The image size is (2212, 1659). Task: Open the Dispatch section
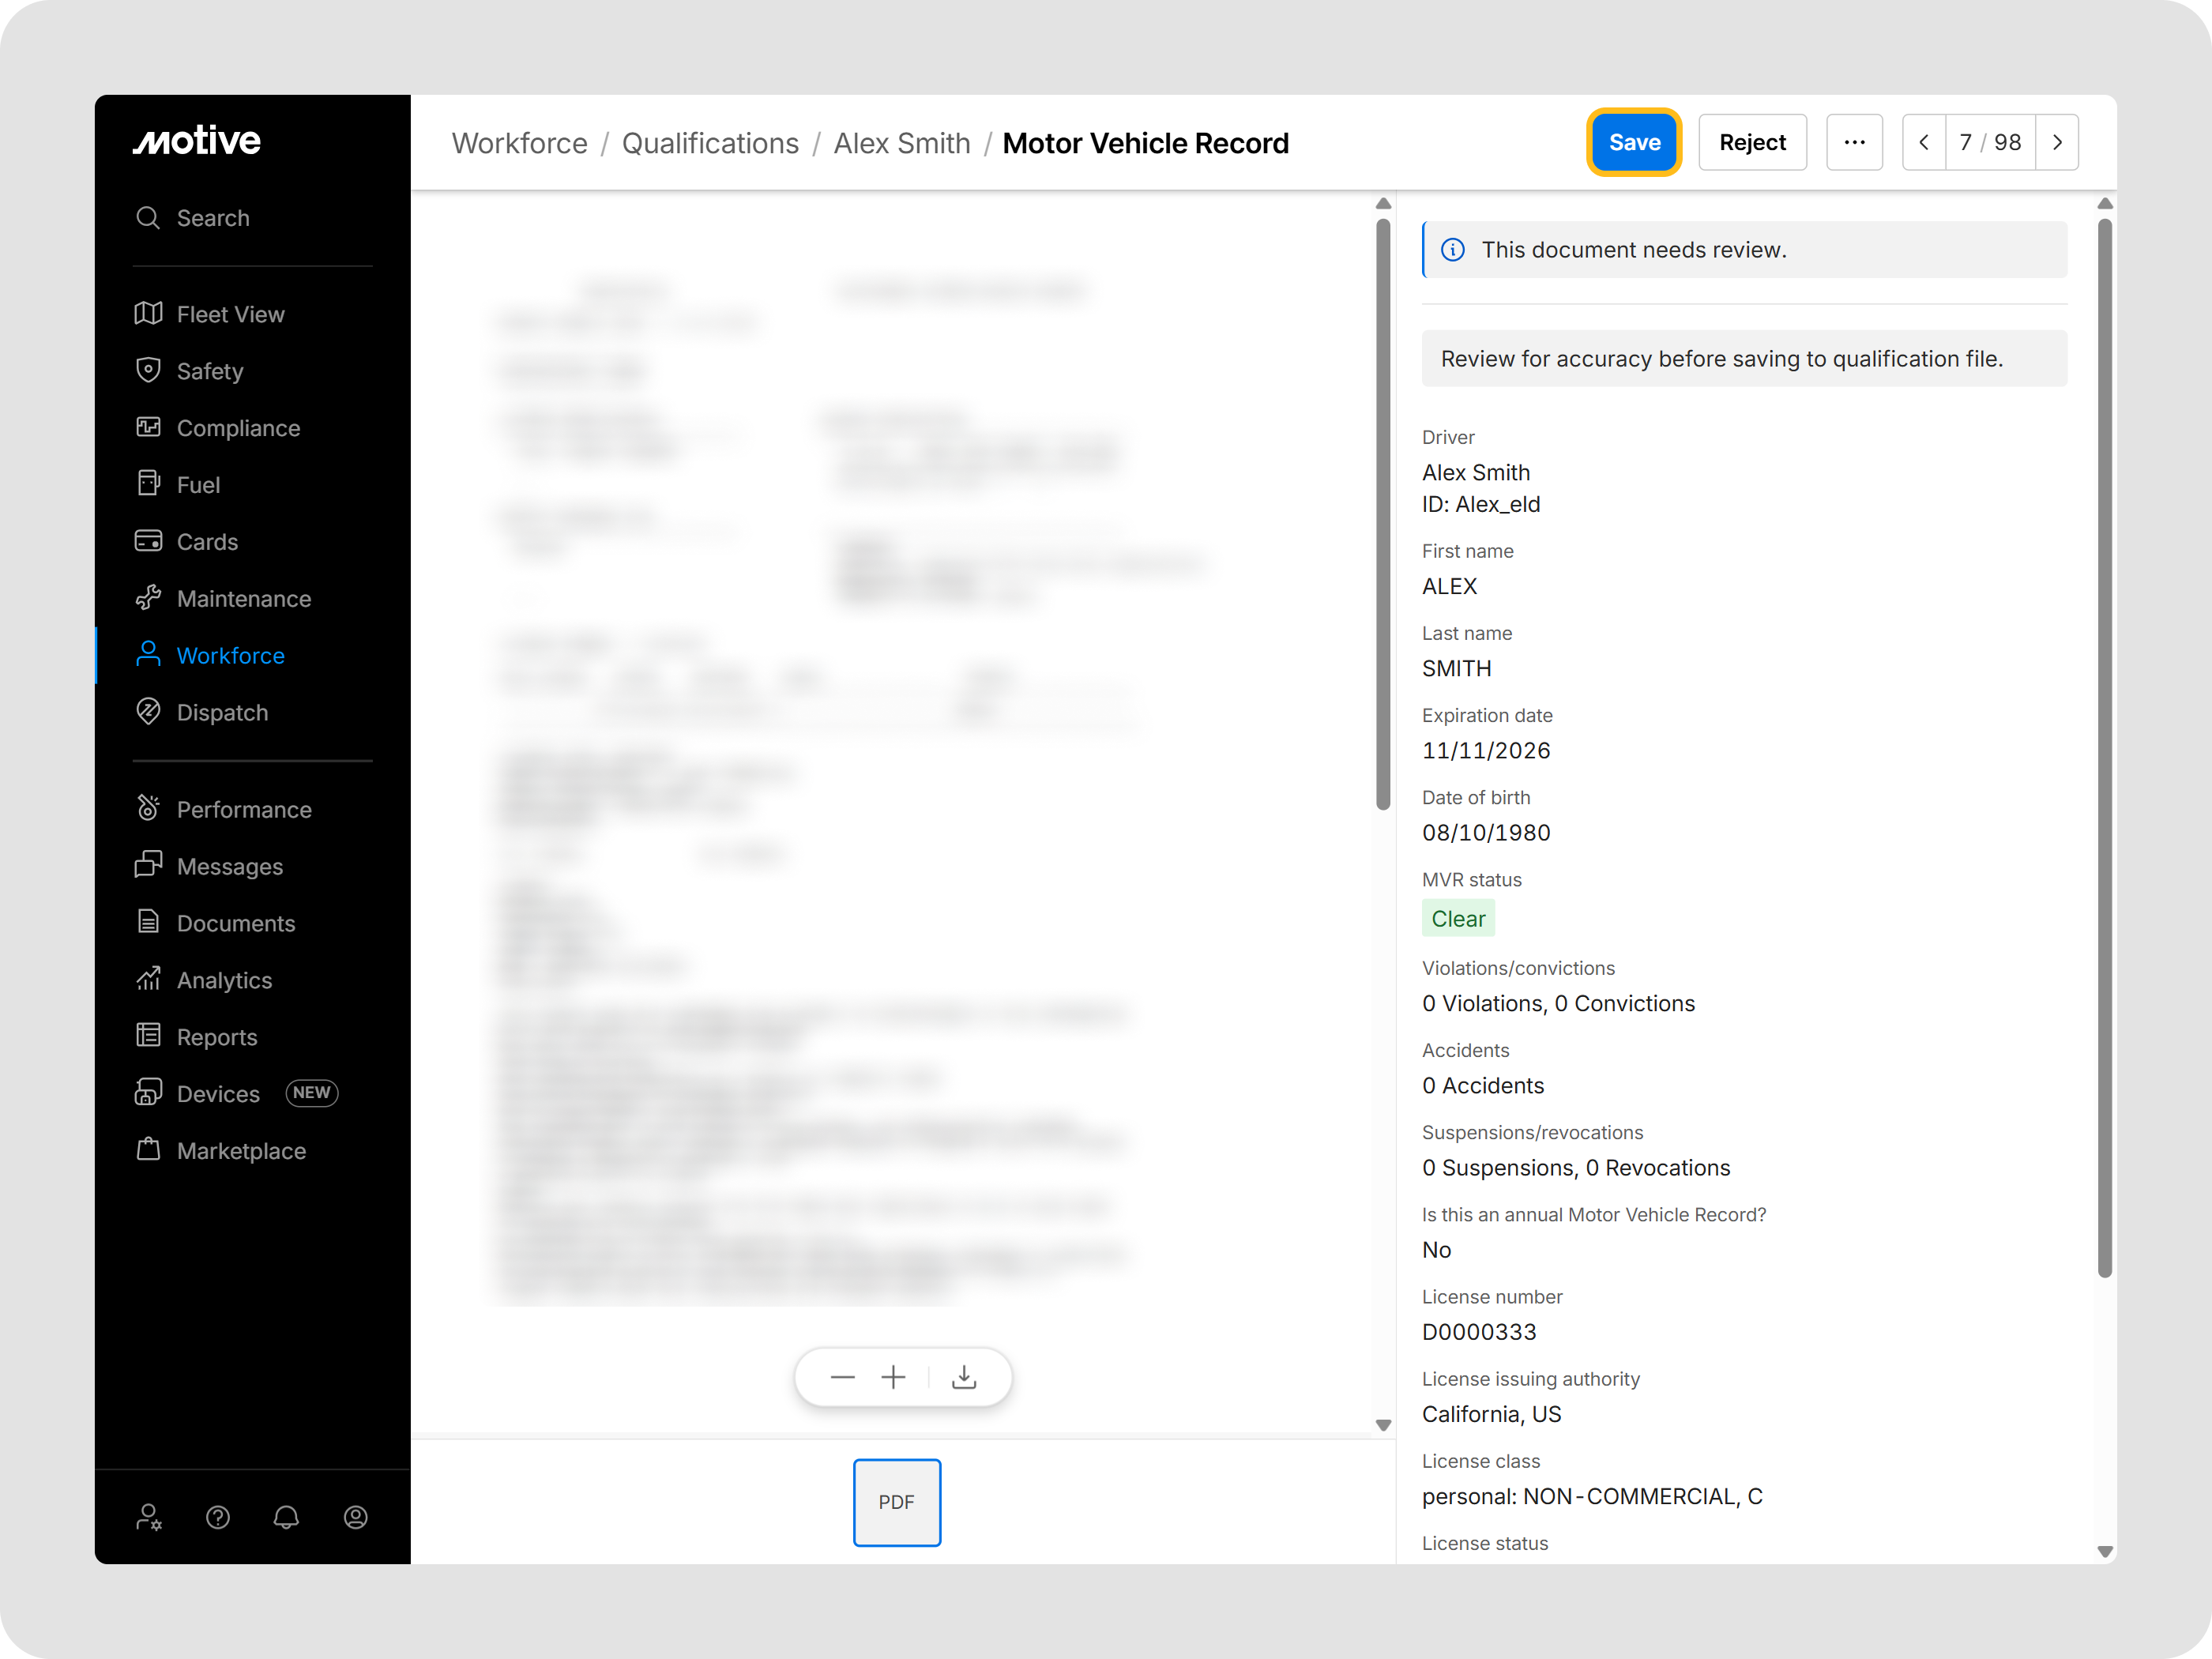pos(223,712)
